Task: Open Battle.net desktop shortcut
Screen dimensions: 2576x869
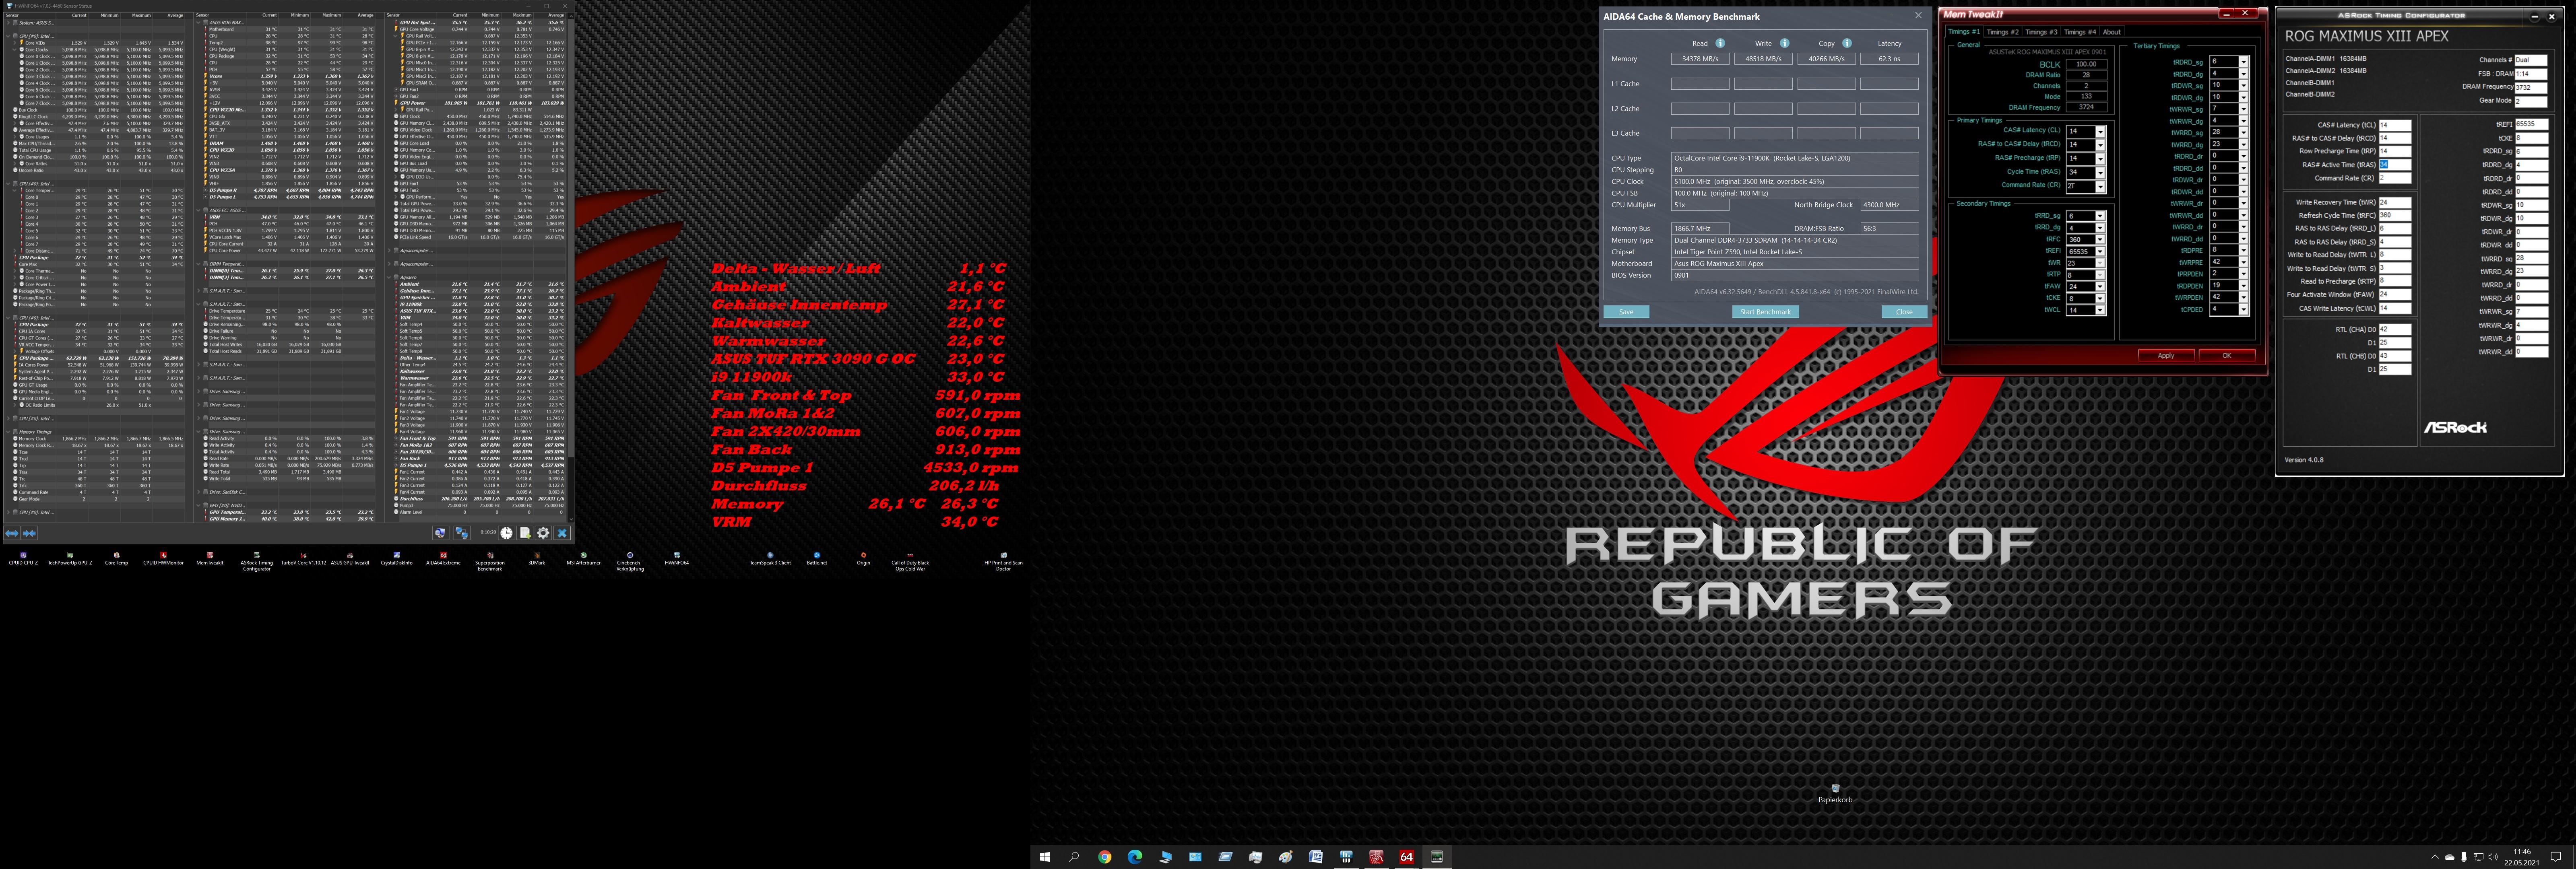Action: click(817, 558)
